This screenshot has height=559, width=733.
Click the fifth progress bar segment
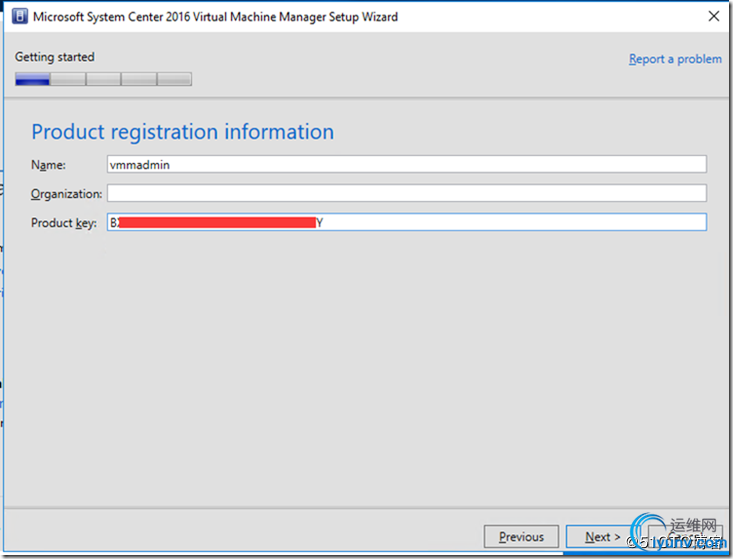(x=174, y=80)
